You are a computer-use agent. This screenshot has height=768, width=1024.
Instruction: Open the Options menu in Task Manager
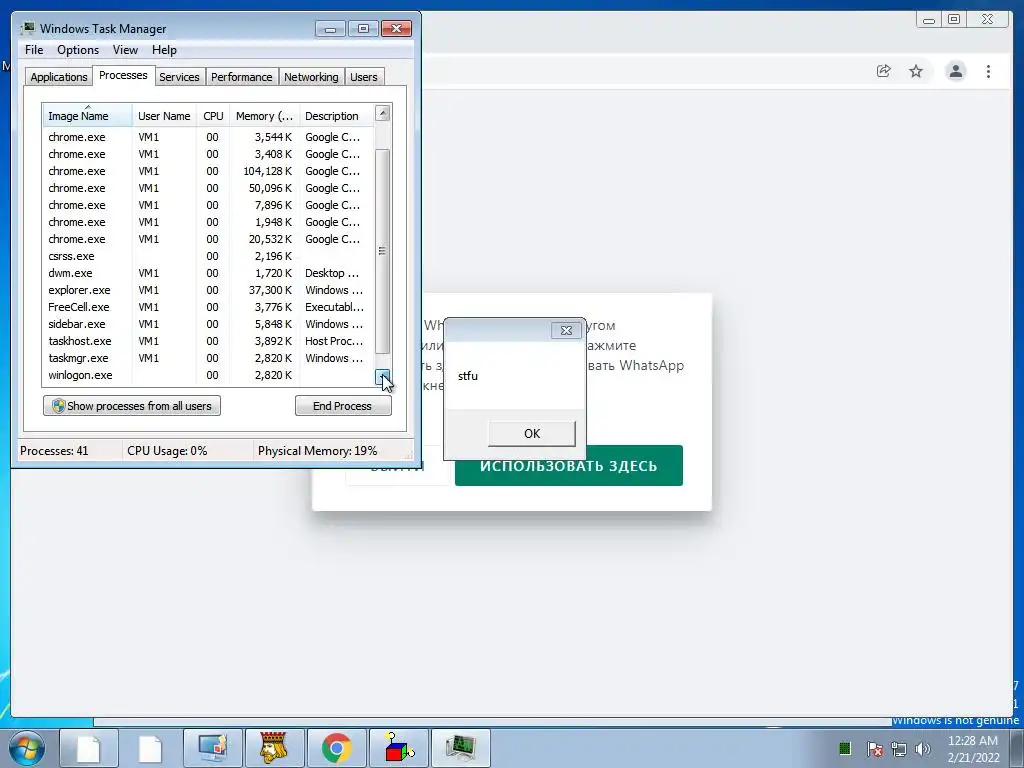coord(78,50)
